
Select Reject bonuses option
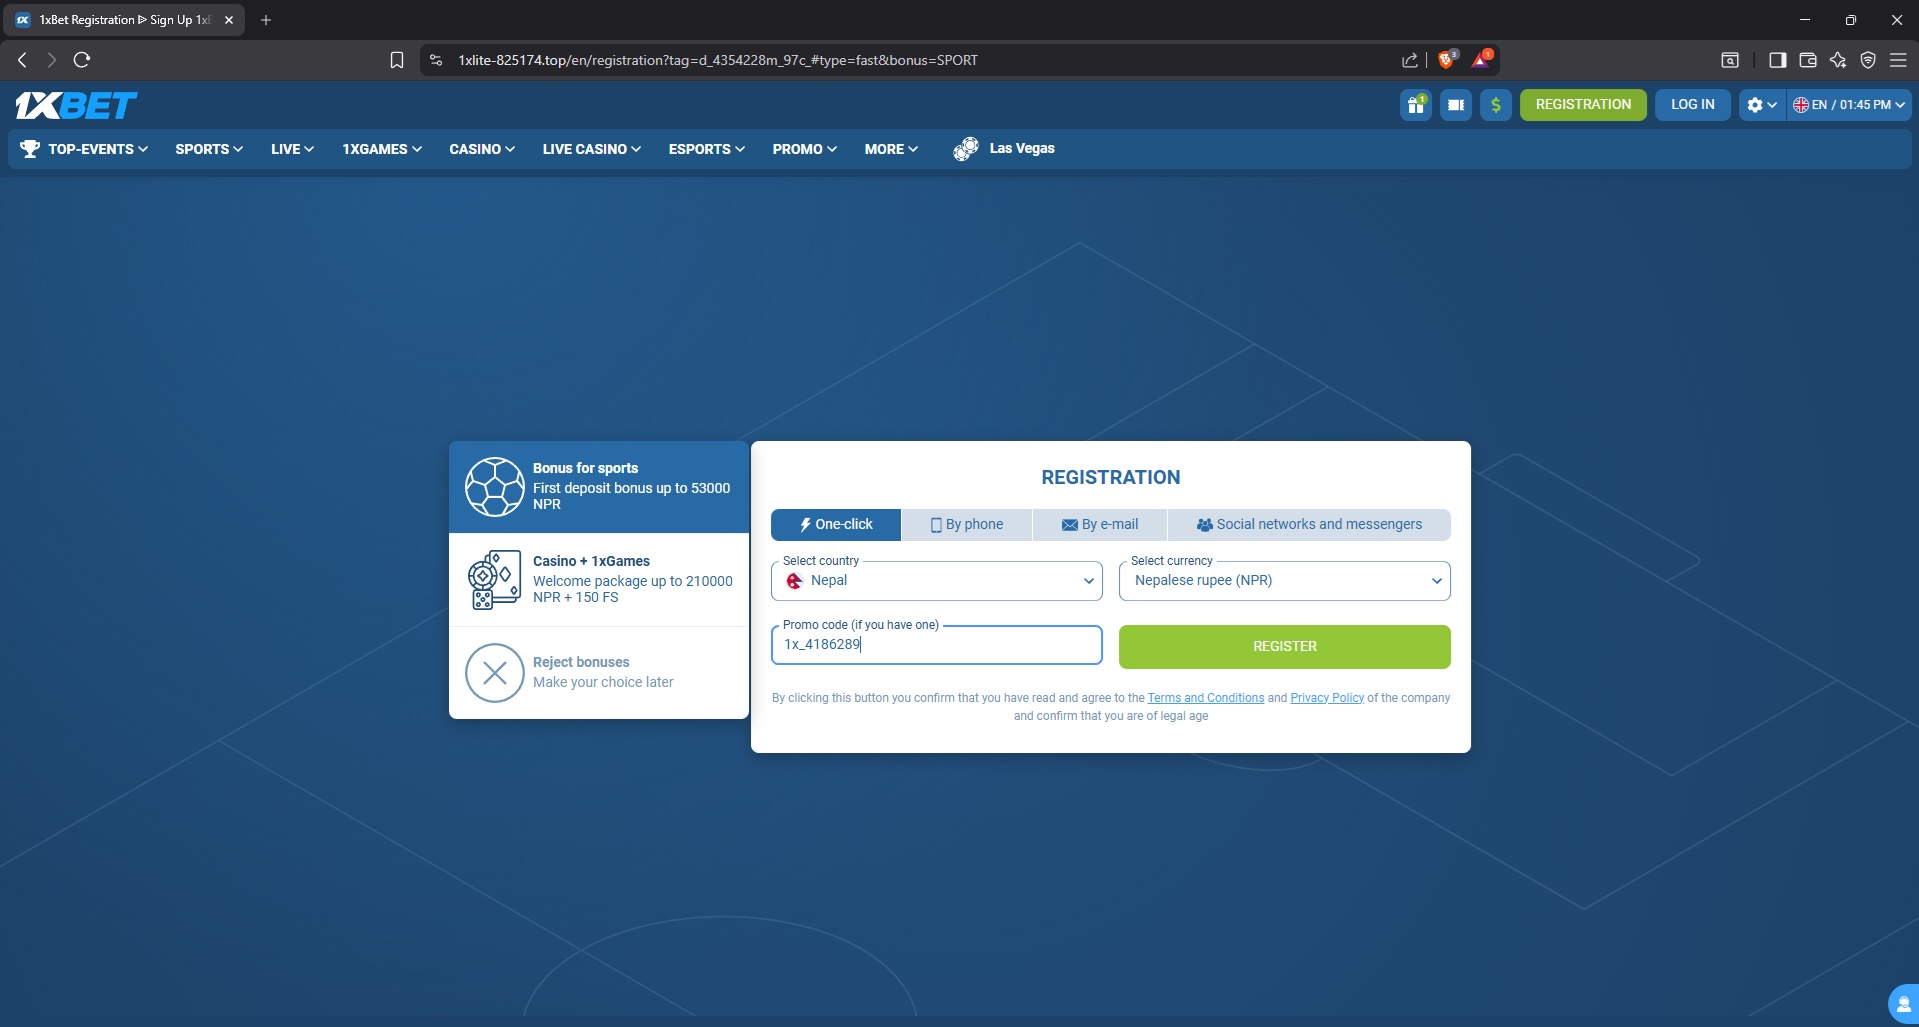point(599,673)
